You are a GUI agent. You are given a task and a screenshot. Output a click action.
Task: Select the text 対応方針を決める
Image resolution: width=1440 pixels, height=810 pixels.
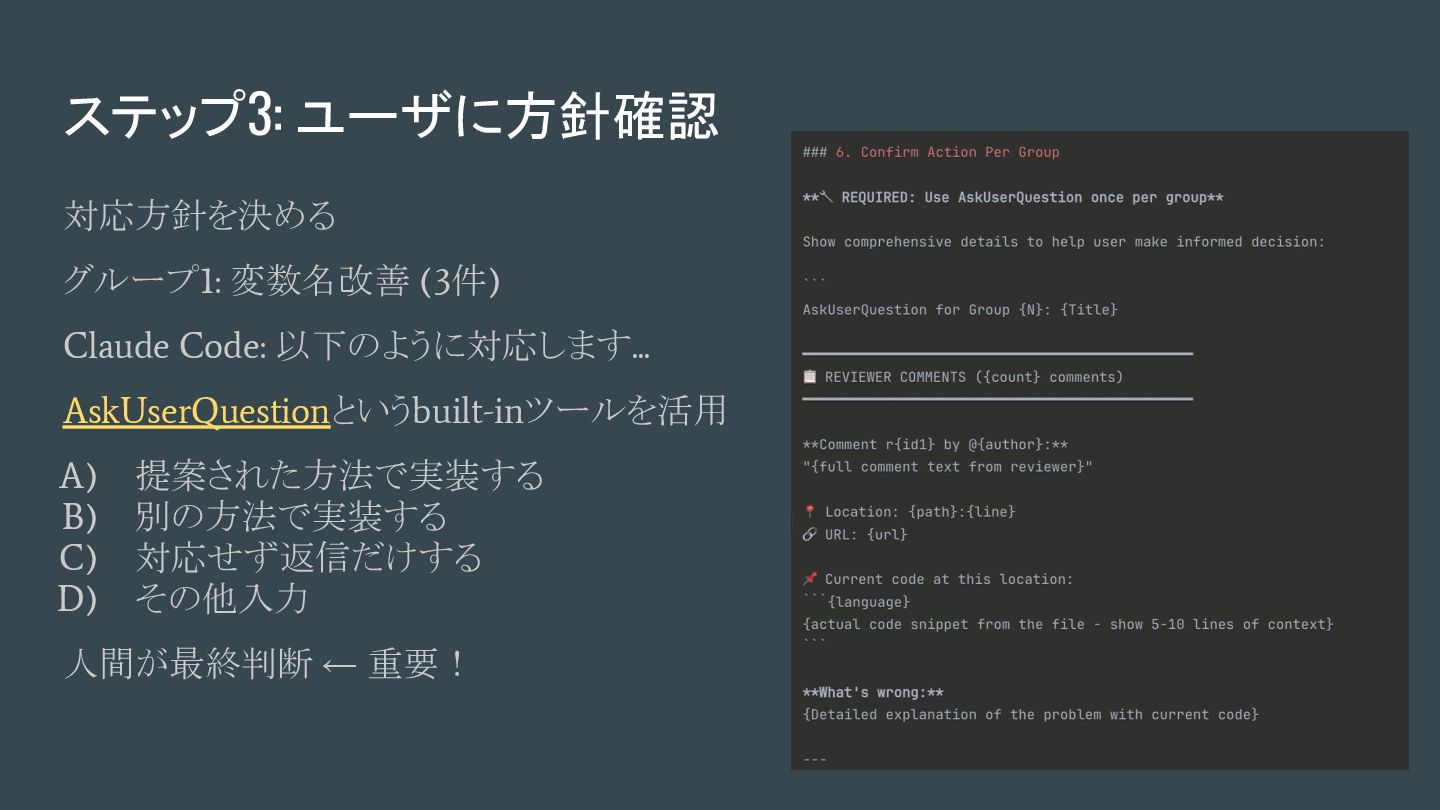click(200, 215)
